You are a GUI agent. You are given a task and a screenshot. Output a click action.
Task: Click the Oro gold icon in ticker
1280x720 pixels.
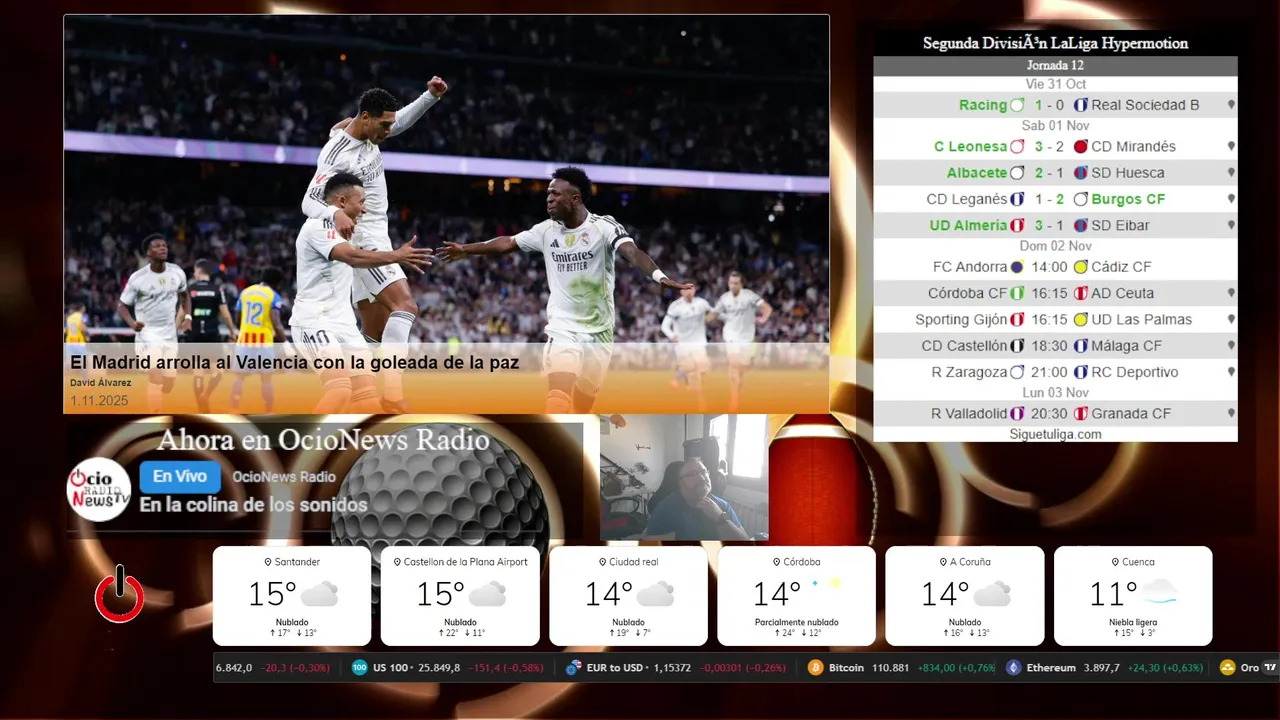pyautogui.click(x=1227, y=668)
